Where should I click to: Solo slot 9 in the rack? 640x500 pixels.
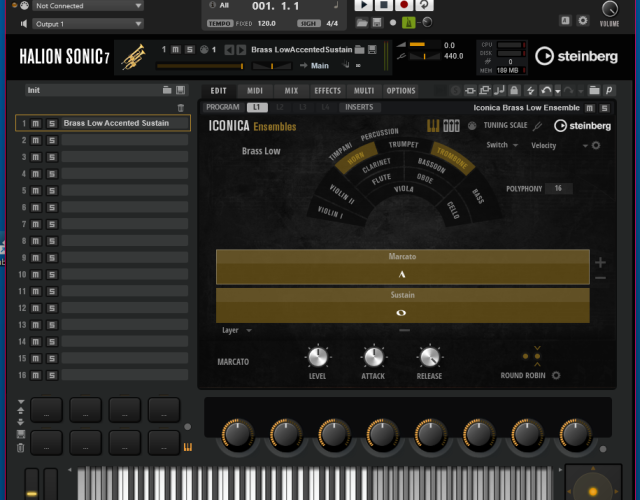pos(52,258)
